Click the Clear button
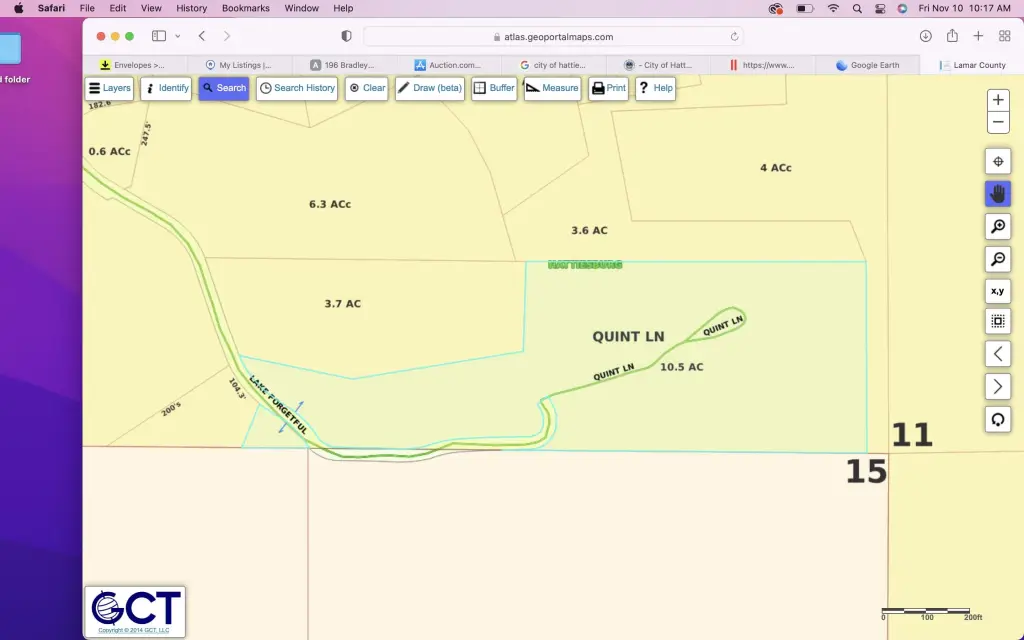Screen dimensions: 1024x640 [x=367, y=88]
